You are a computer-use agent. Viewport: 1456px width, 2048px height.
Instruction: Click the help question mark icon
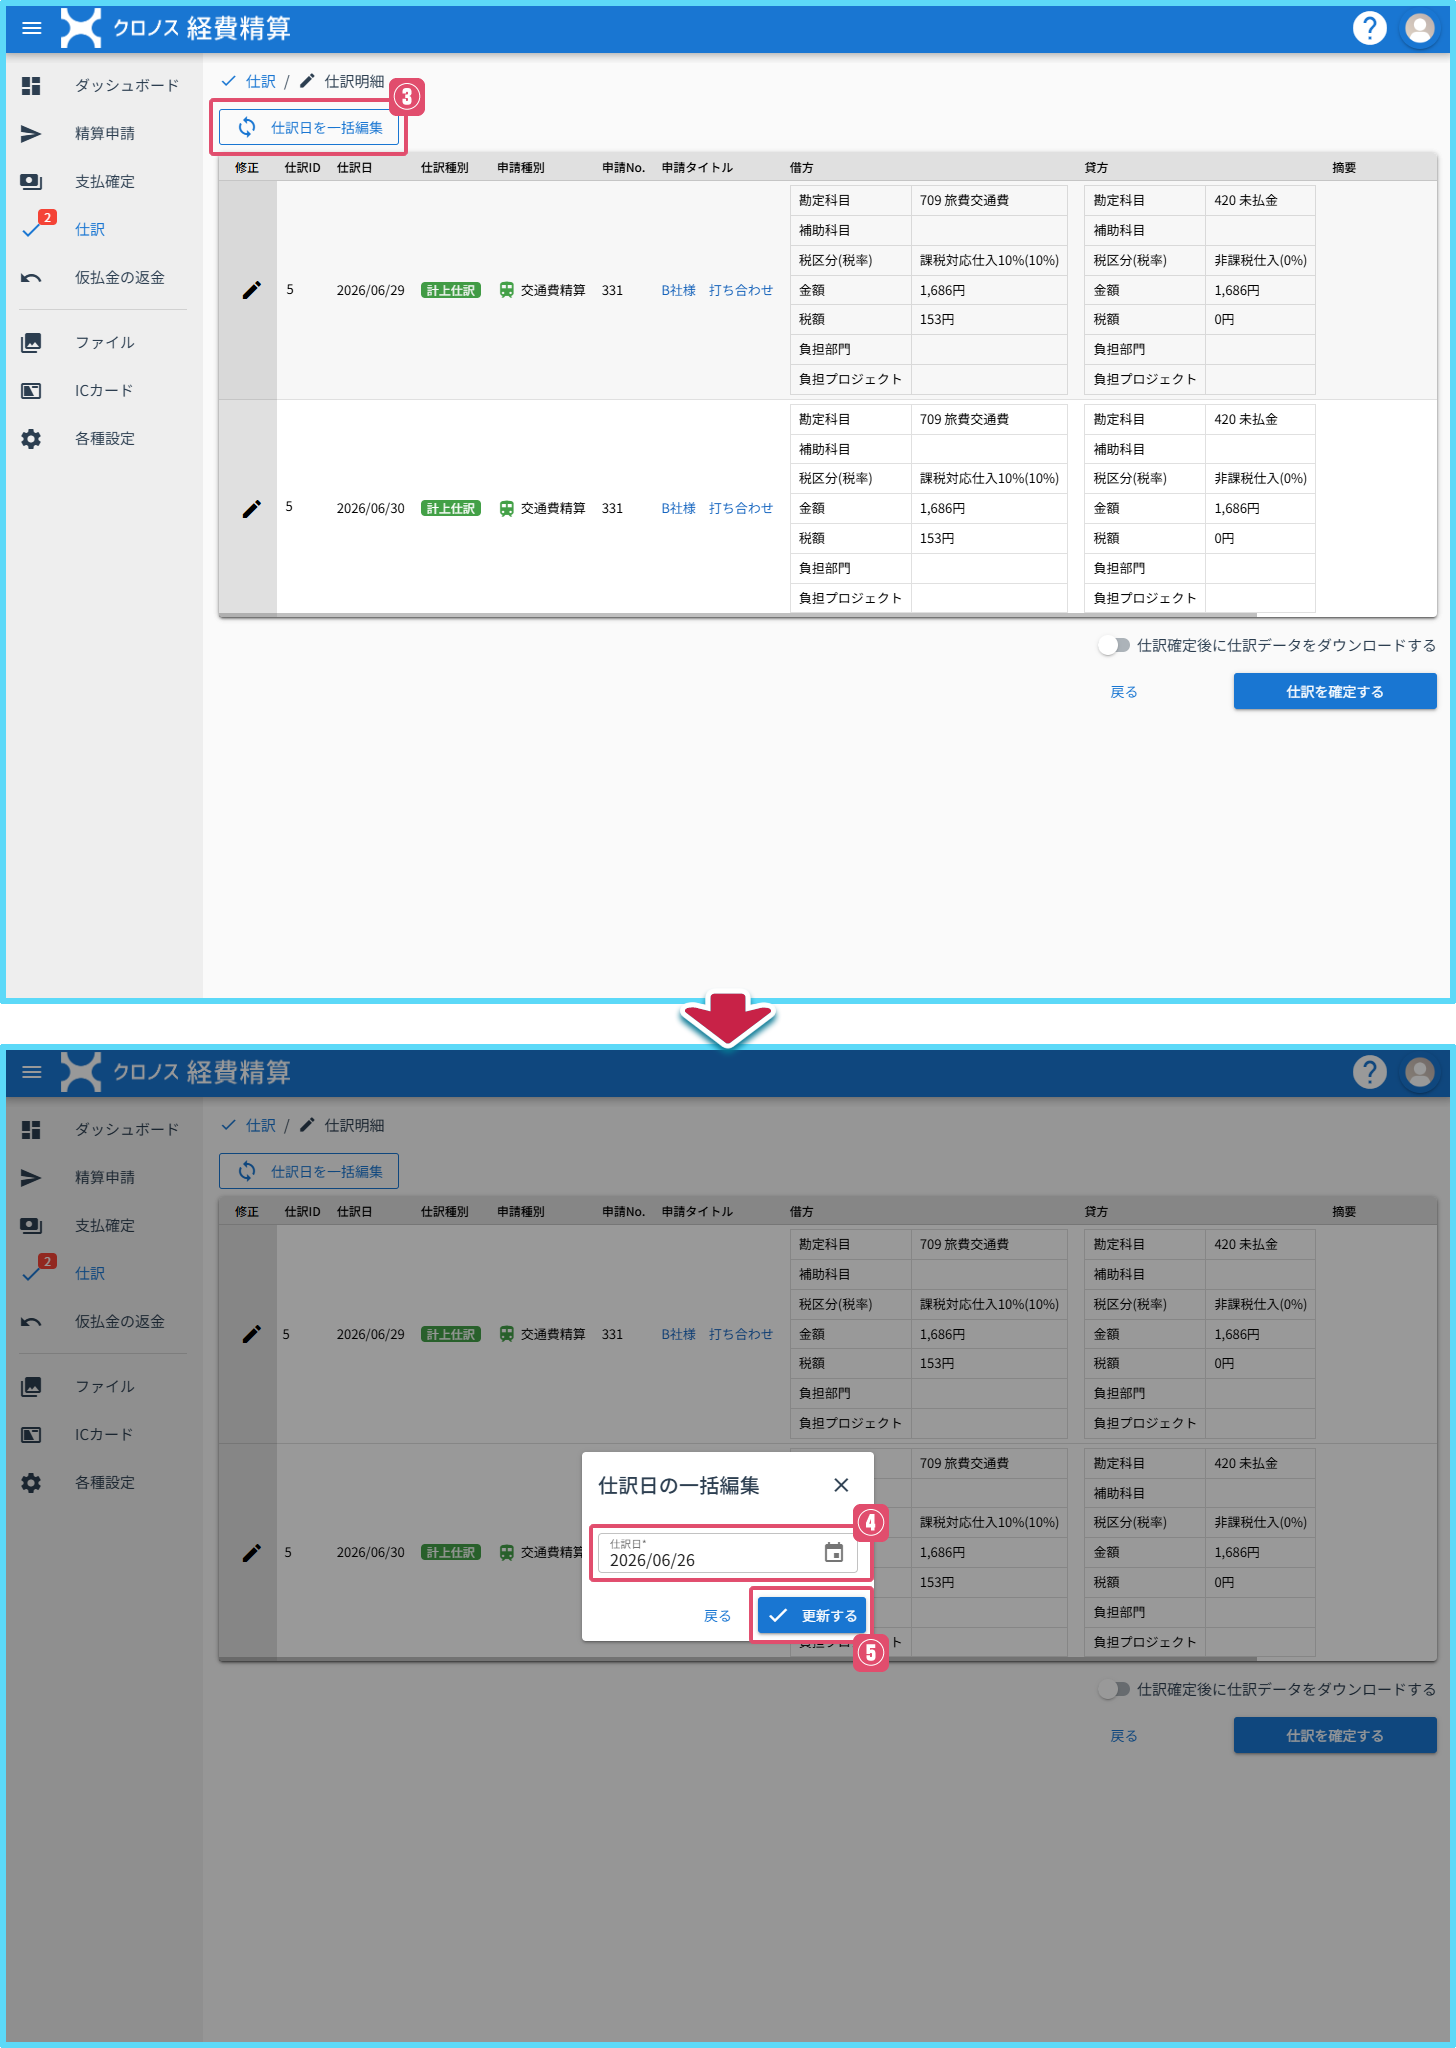1369,28
